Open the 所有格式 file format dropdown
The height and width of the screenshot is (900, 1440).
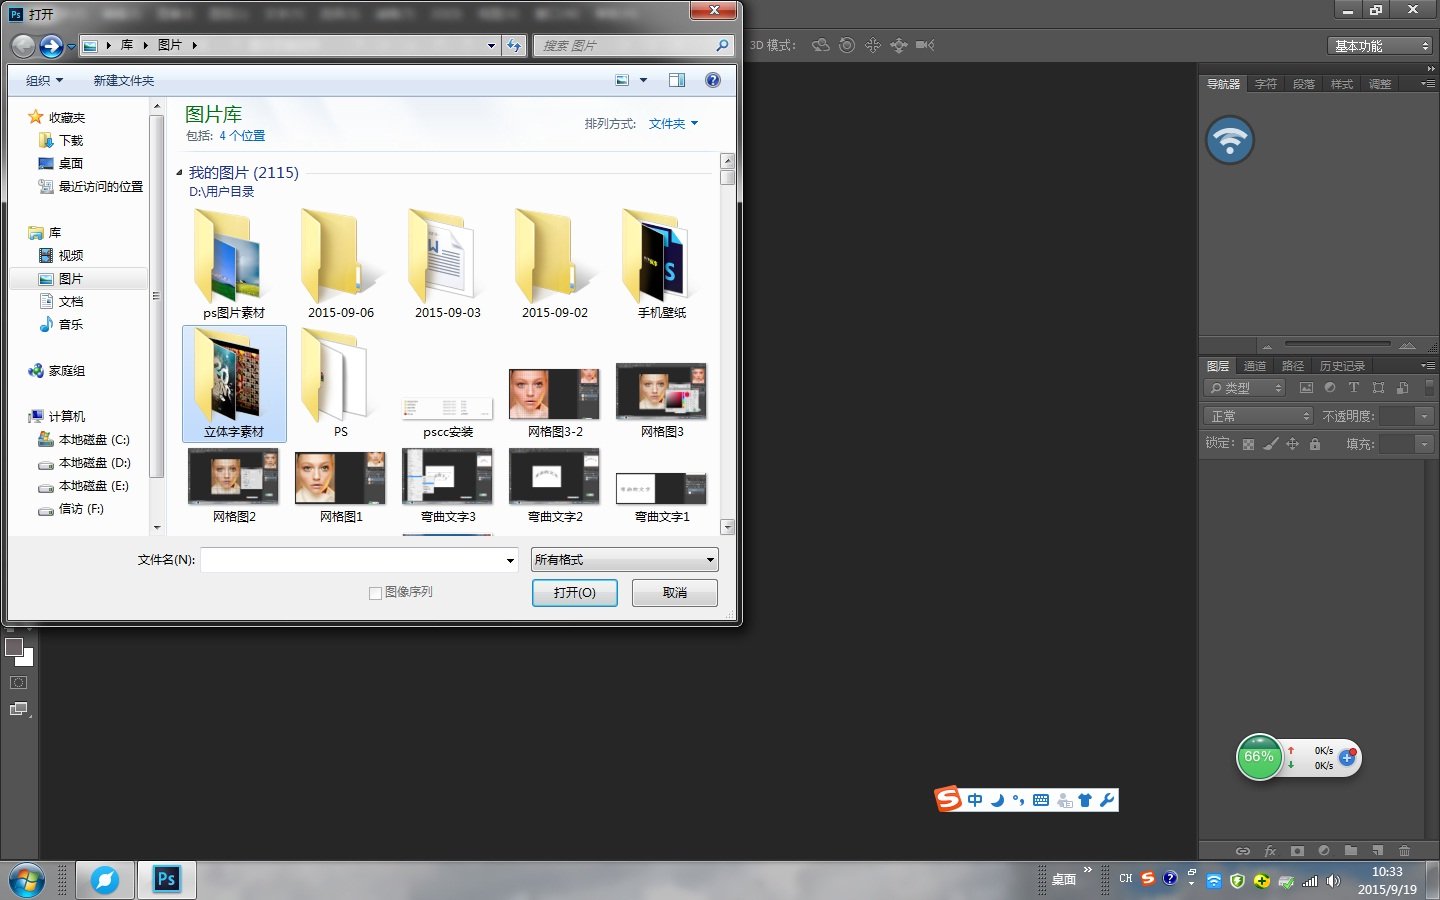(x=624, y=560)
